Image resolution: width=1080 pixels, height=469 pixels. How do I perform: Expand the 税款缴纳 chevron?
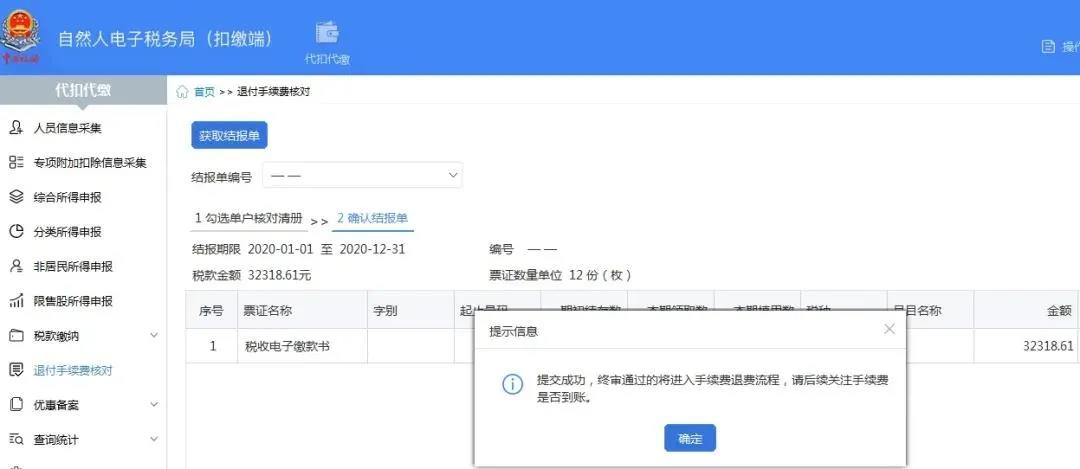point(154,335)
